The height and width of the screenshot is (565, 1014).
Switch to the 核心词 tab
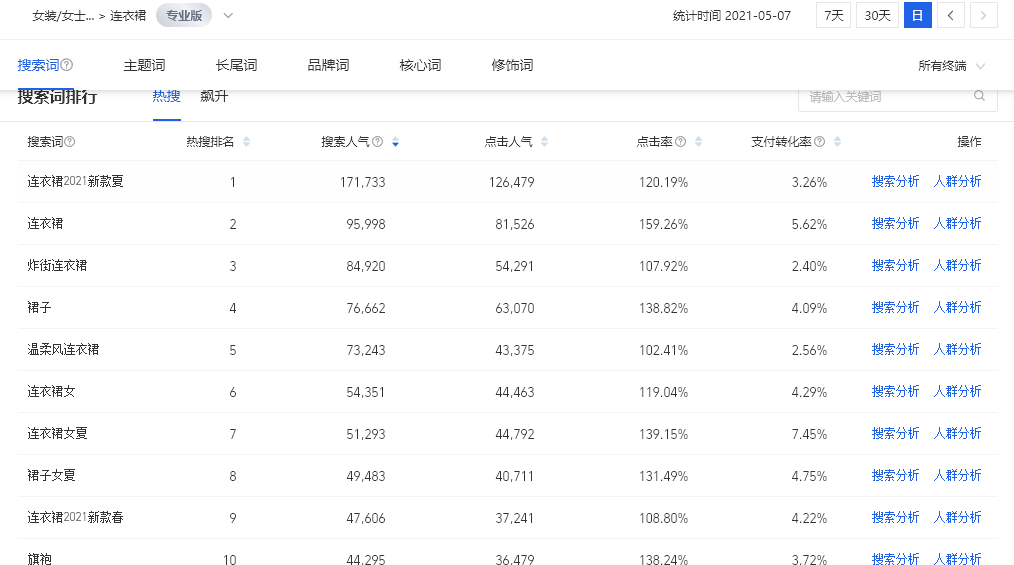point(420,65)
